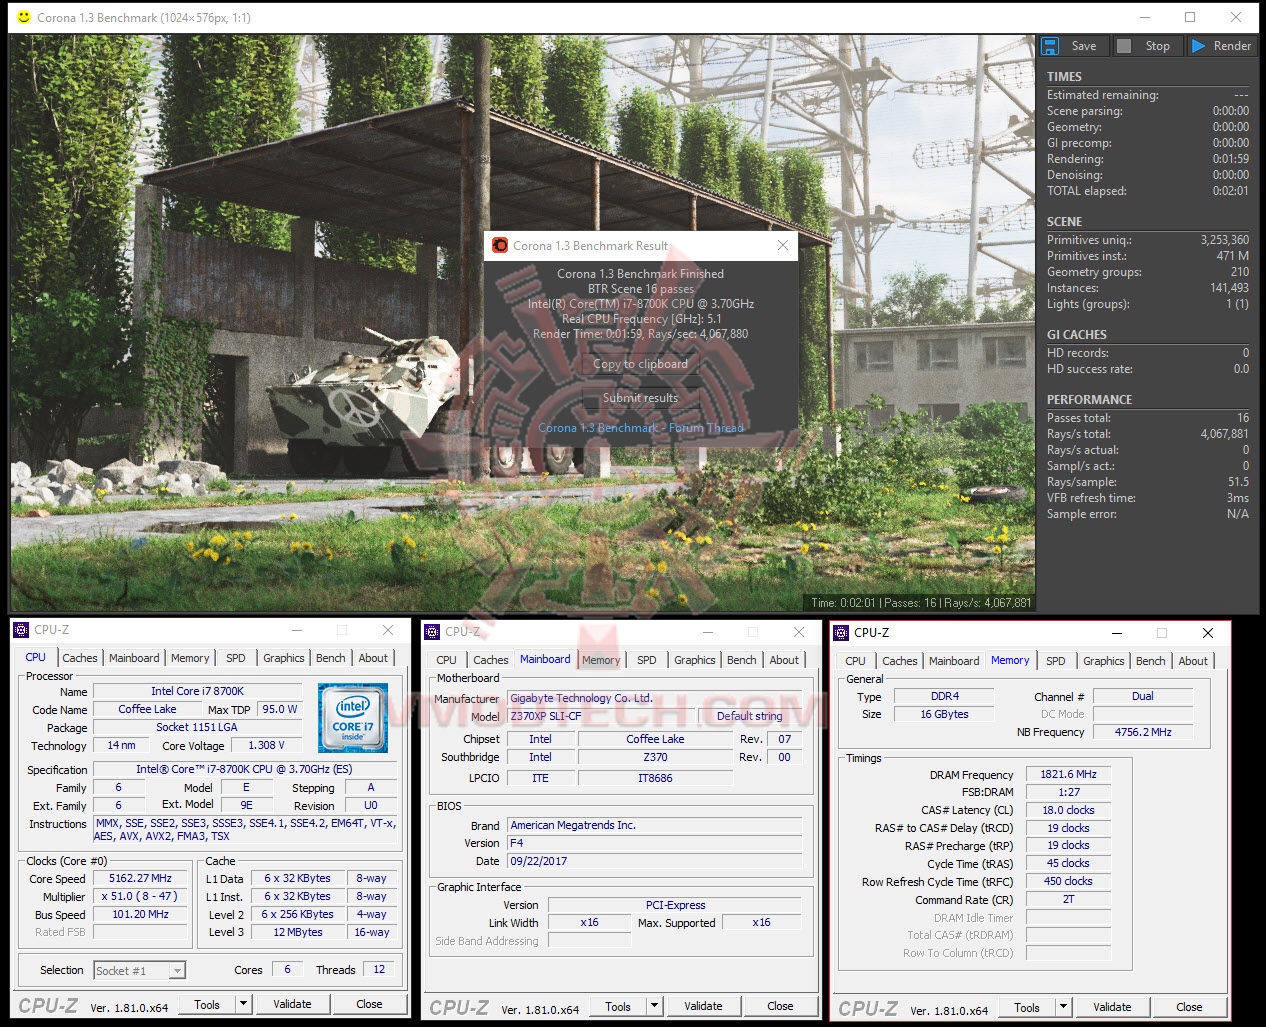Switch to Mainboard tab in left CPU-Z window

tap(134, 658)
